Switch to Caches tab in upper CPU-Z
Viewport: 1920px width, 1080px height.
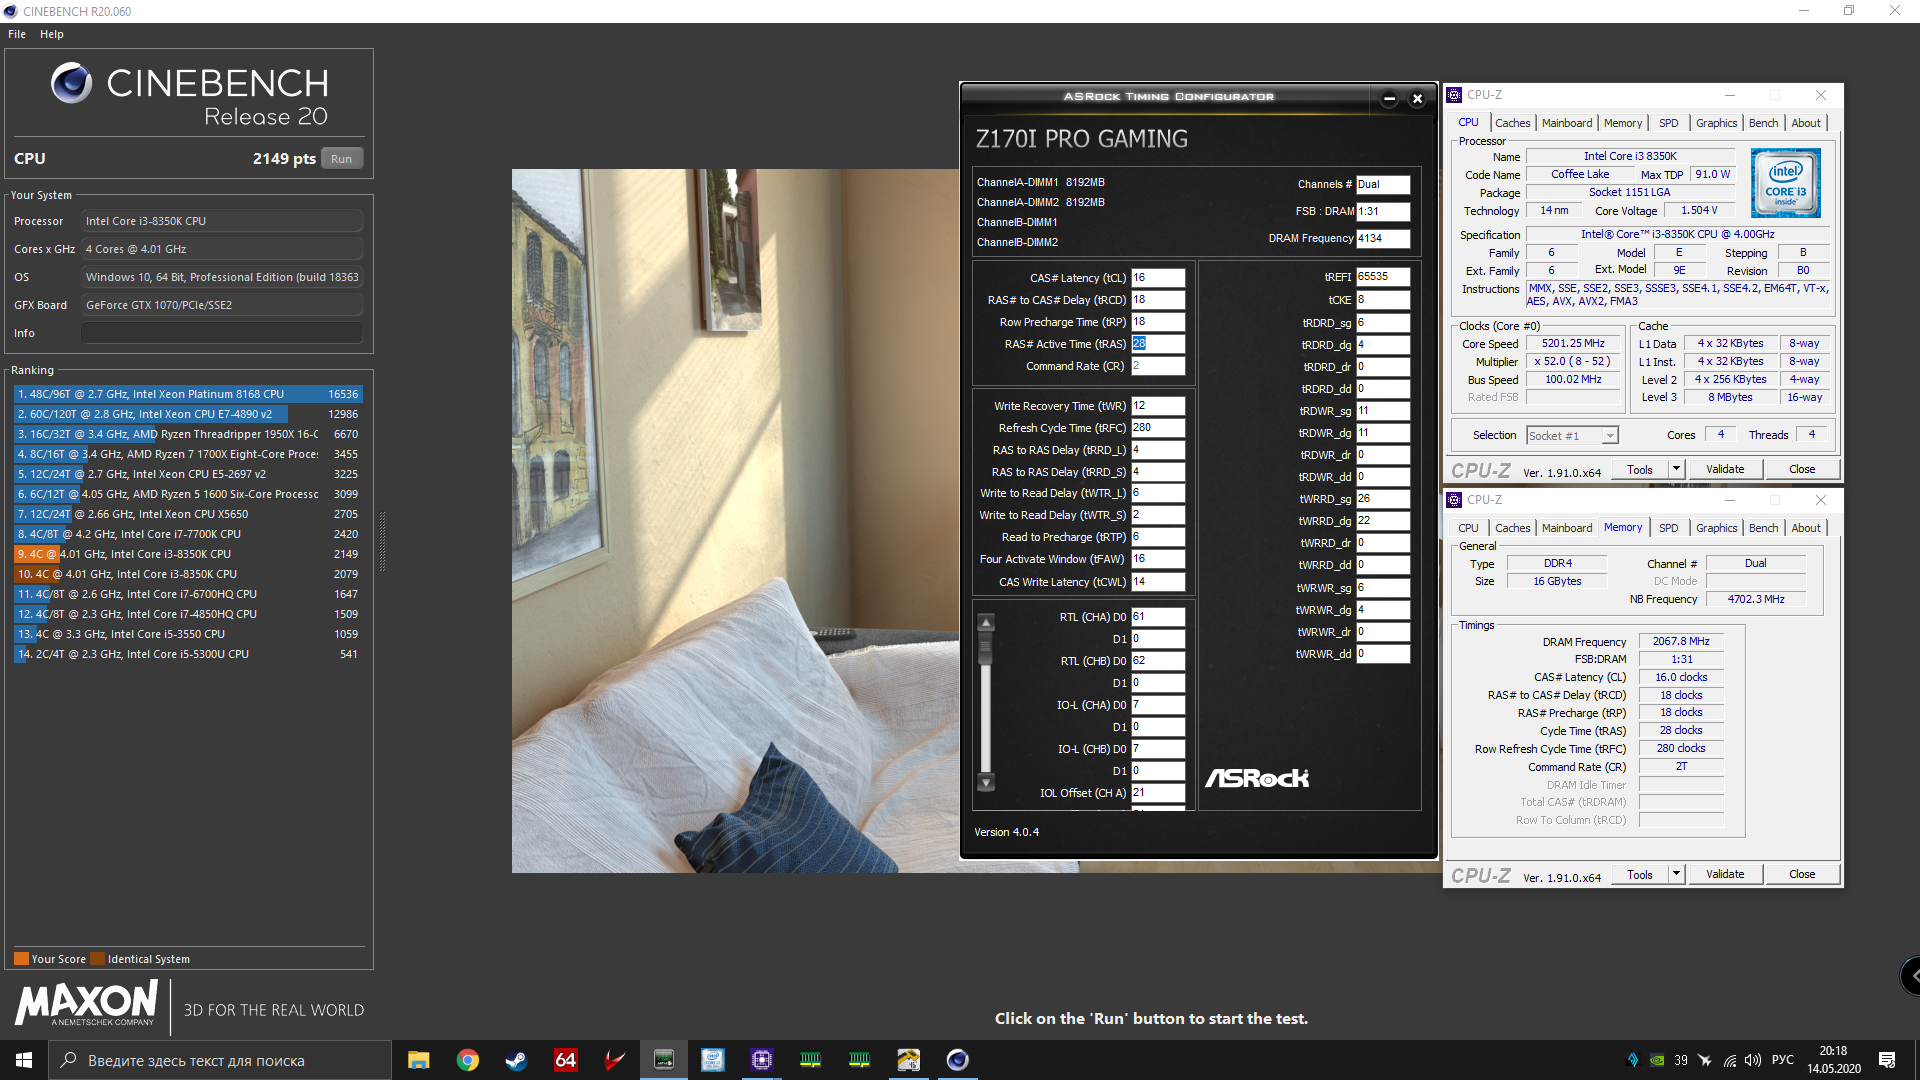tap(1512, 123)
